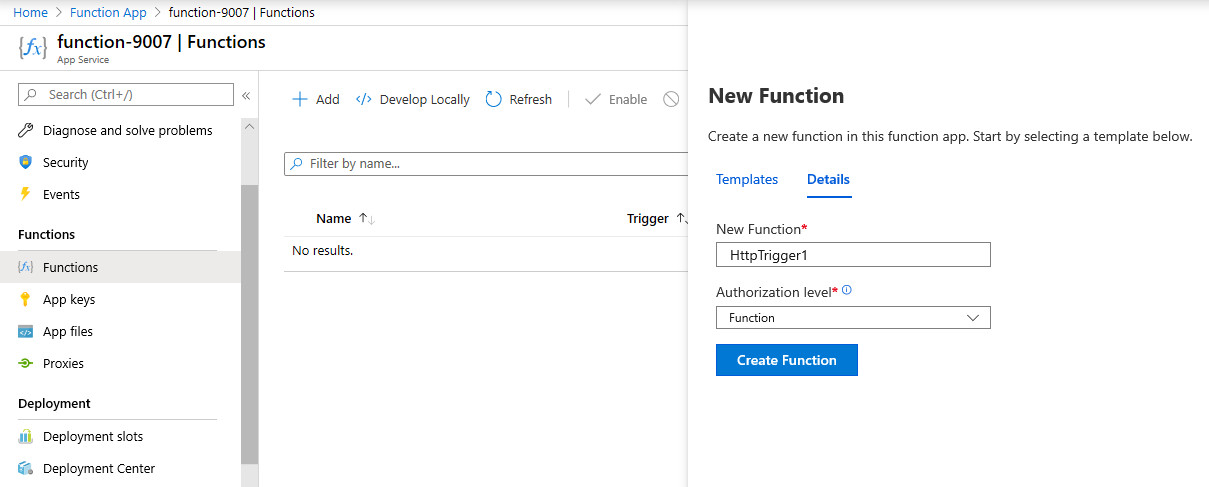Click function-9007 | Functions breadcrumb

point(241,12)
